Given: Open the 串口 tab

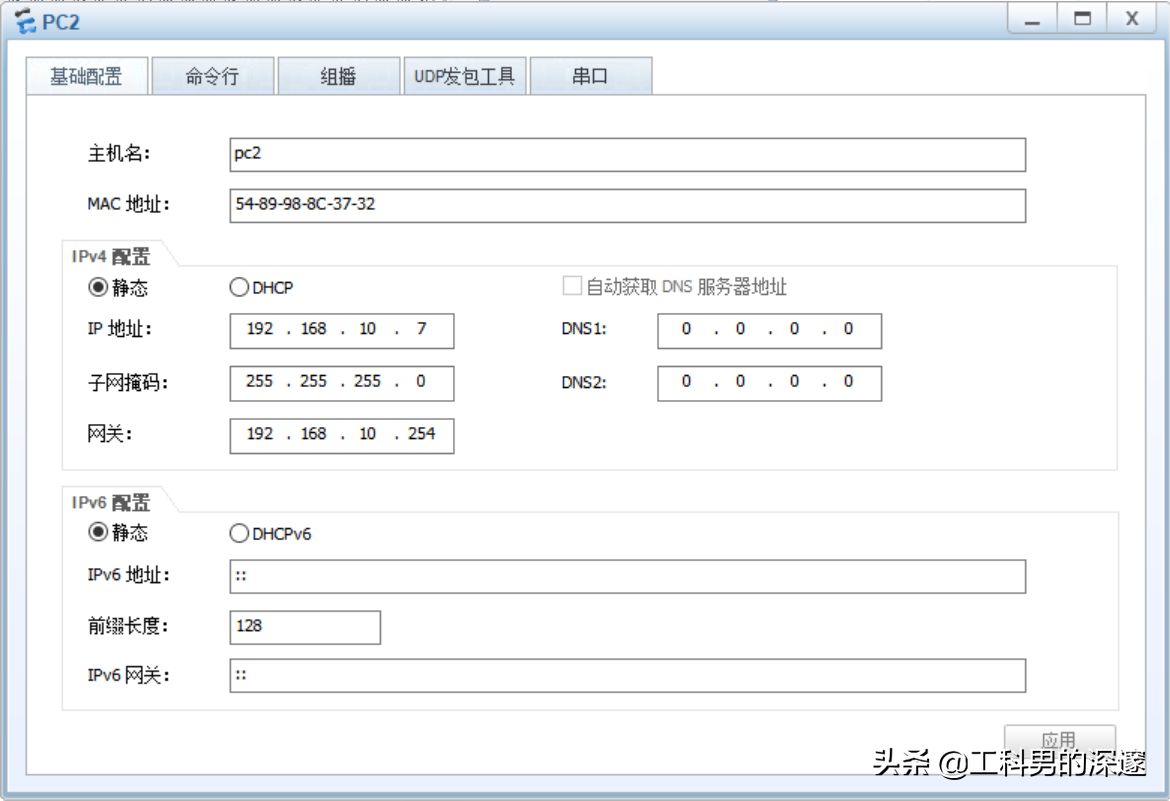Looking at the screenshot, I should tap(590, 77).
